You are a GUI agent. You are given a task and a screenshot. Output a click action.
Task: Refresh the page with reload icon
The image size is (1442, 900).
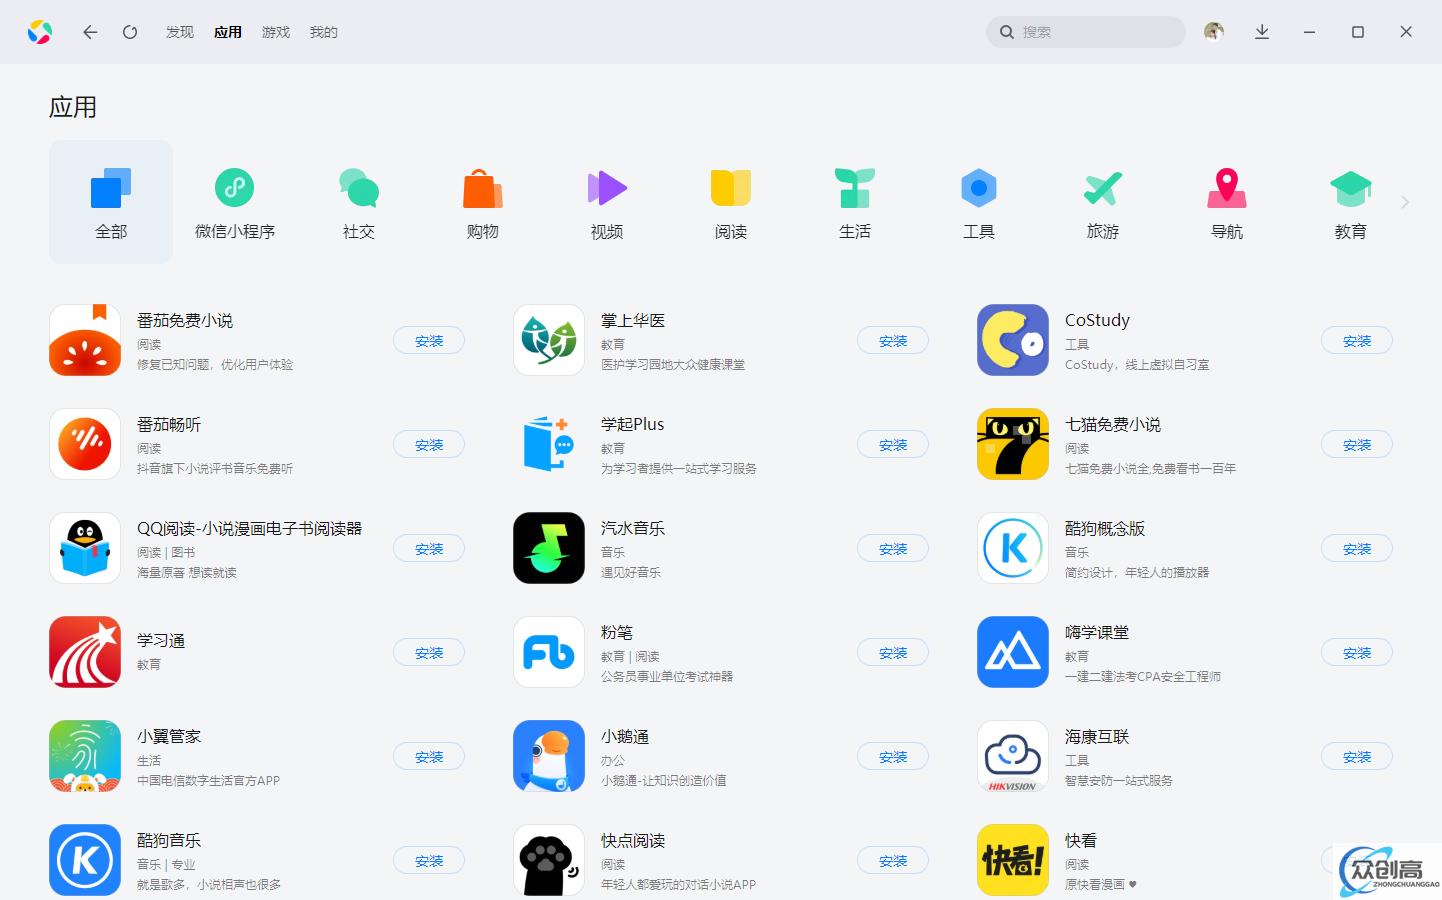point(130,32)
